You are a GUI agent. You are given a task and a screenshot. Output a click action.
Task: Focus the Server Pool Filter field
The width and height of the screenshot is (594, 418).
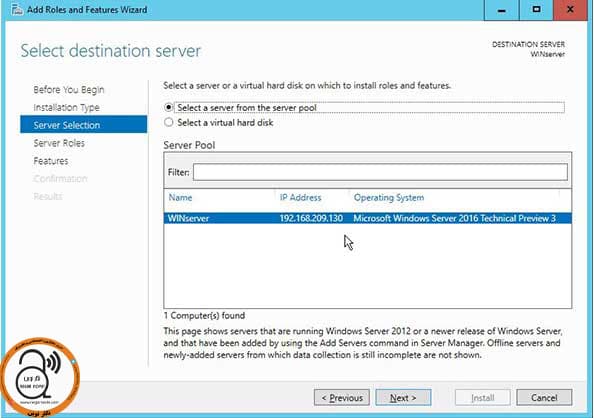click(x=380, y=172)
